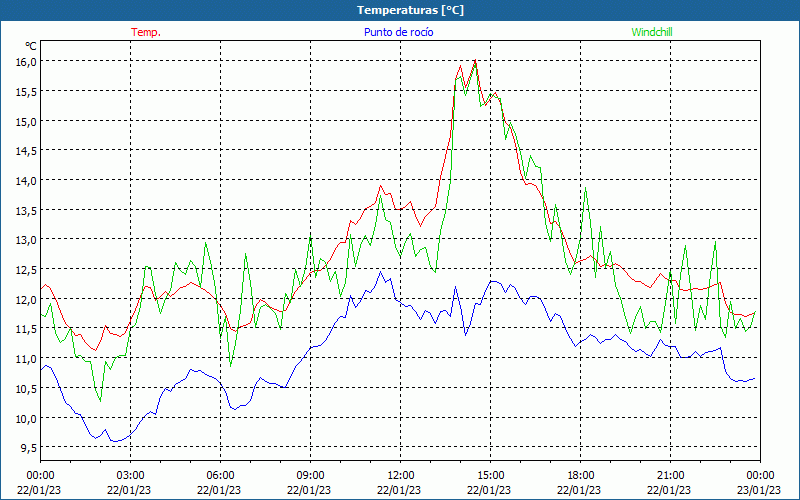
Task: Click the 16,0 y-axis value
Action: click(27, 62)
